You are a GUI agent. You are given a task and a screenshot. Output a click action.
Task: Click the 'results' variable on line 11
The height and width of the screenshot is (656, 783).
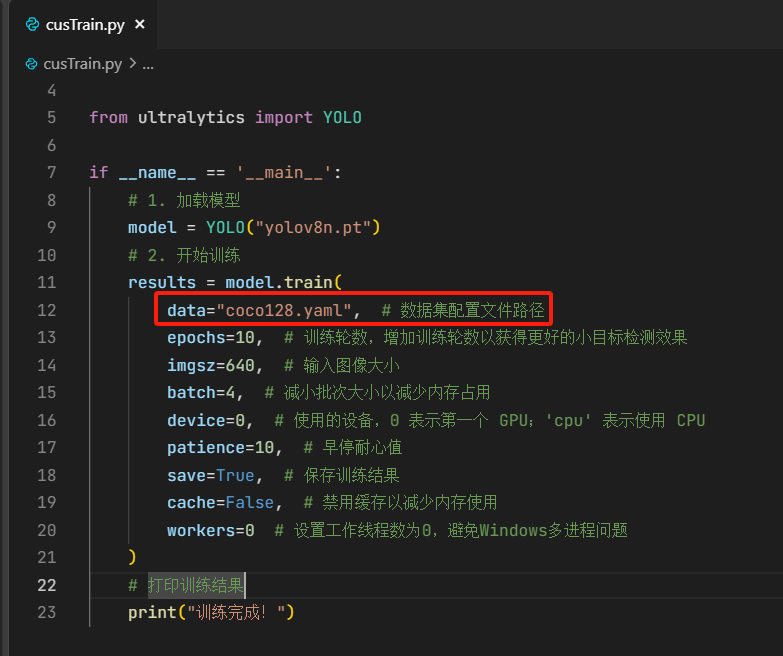(x=162, y=283)
